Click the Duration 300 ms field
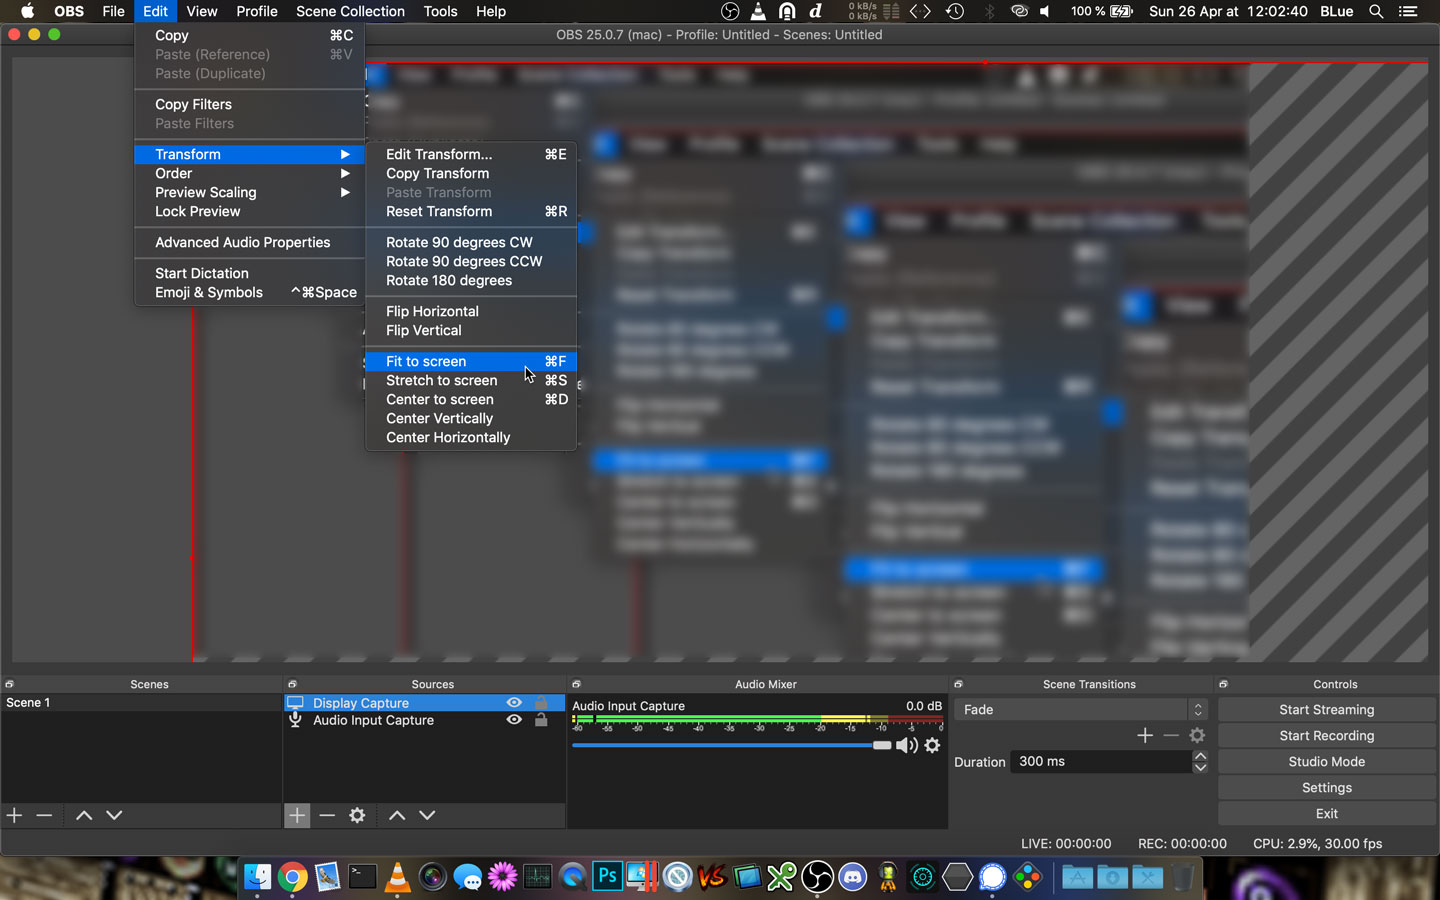The height and width of the screenshot is (900, 1440). [x=1101, y=761]
